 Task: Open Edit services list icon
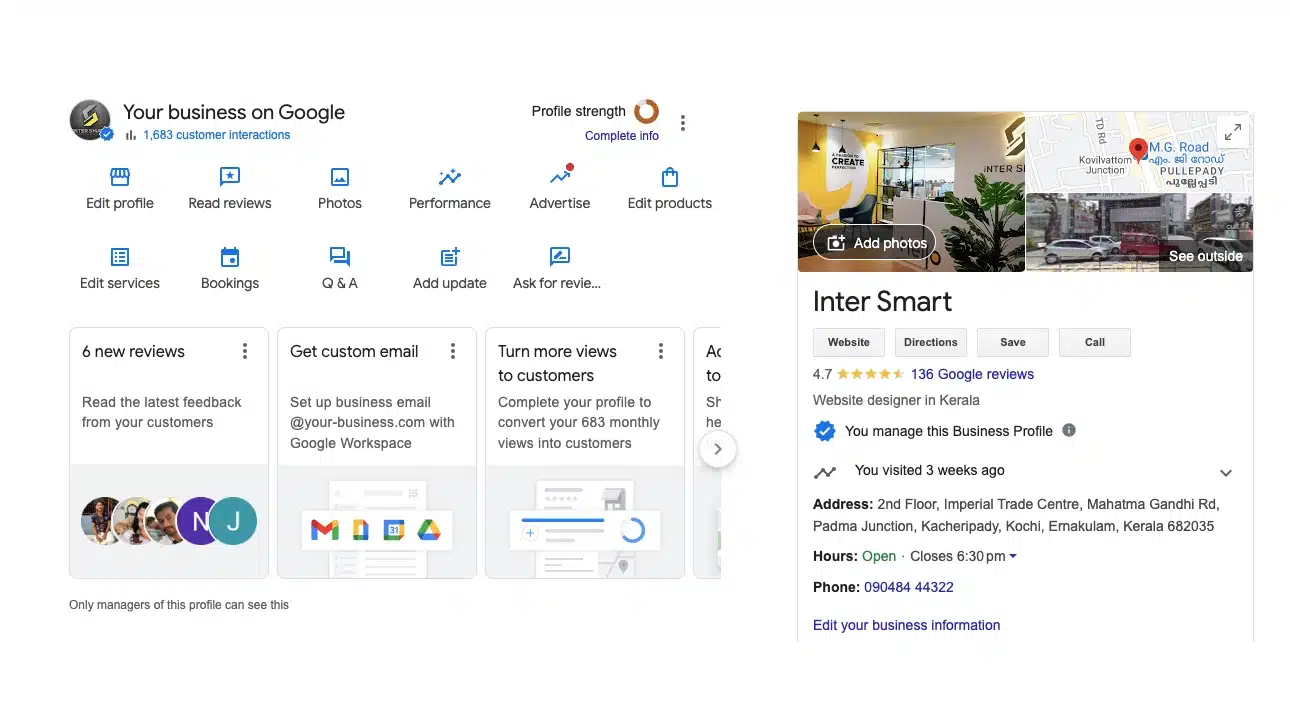click(x=120, y=258)
